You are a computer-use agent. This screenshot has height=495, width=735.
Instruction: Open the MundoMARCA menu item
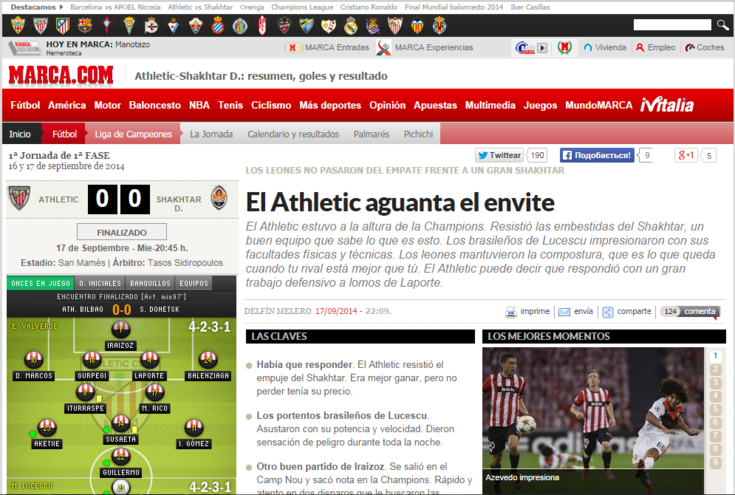599,105
